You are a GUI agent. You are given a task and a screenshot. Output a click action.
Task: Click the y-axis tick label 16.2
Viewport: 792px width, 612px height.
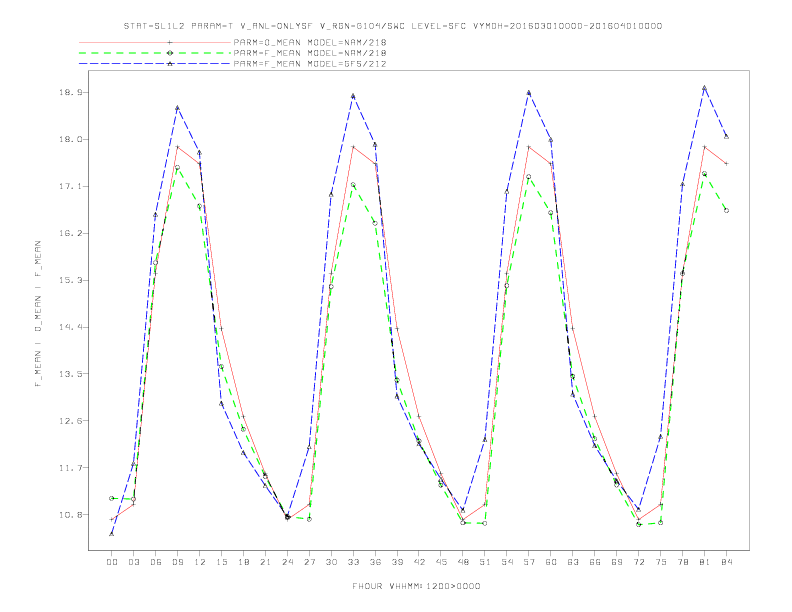tap(71, 233)
